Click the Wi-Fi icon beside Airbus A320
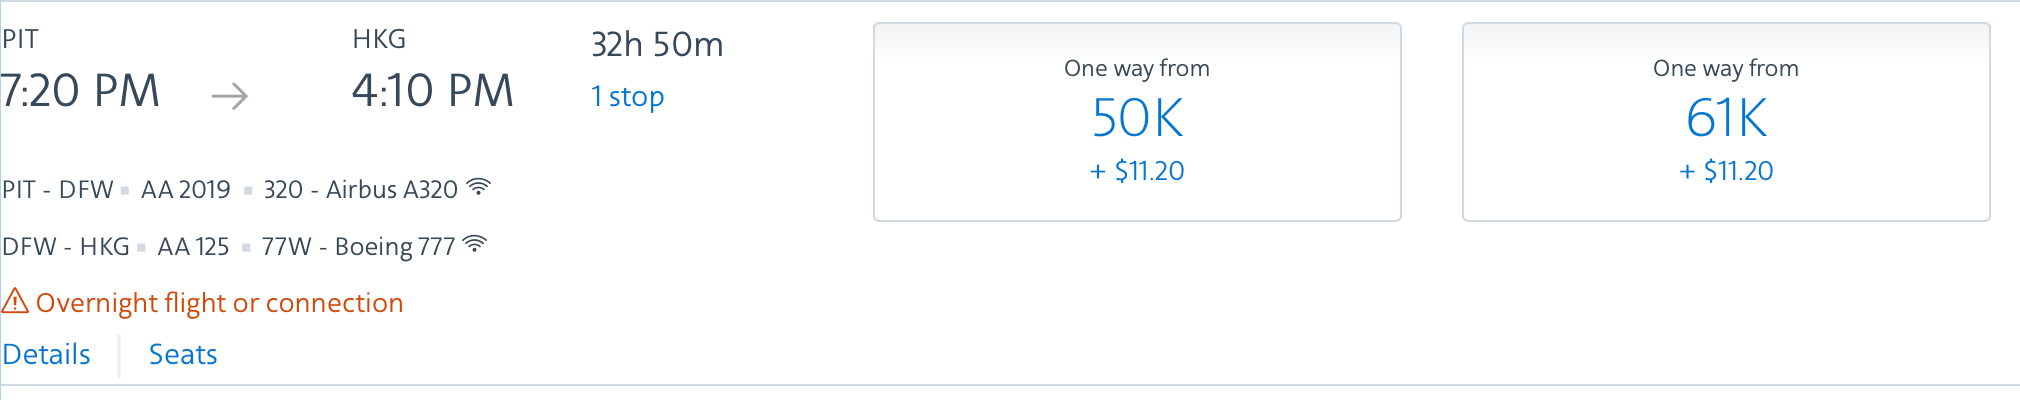 tap(479, 187)
